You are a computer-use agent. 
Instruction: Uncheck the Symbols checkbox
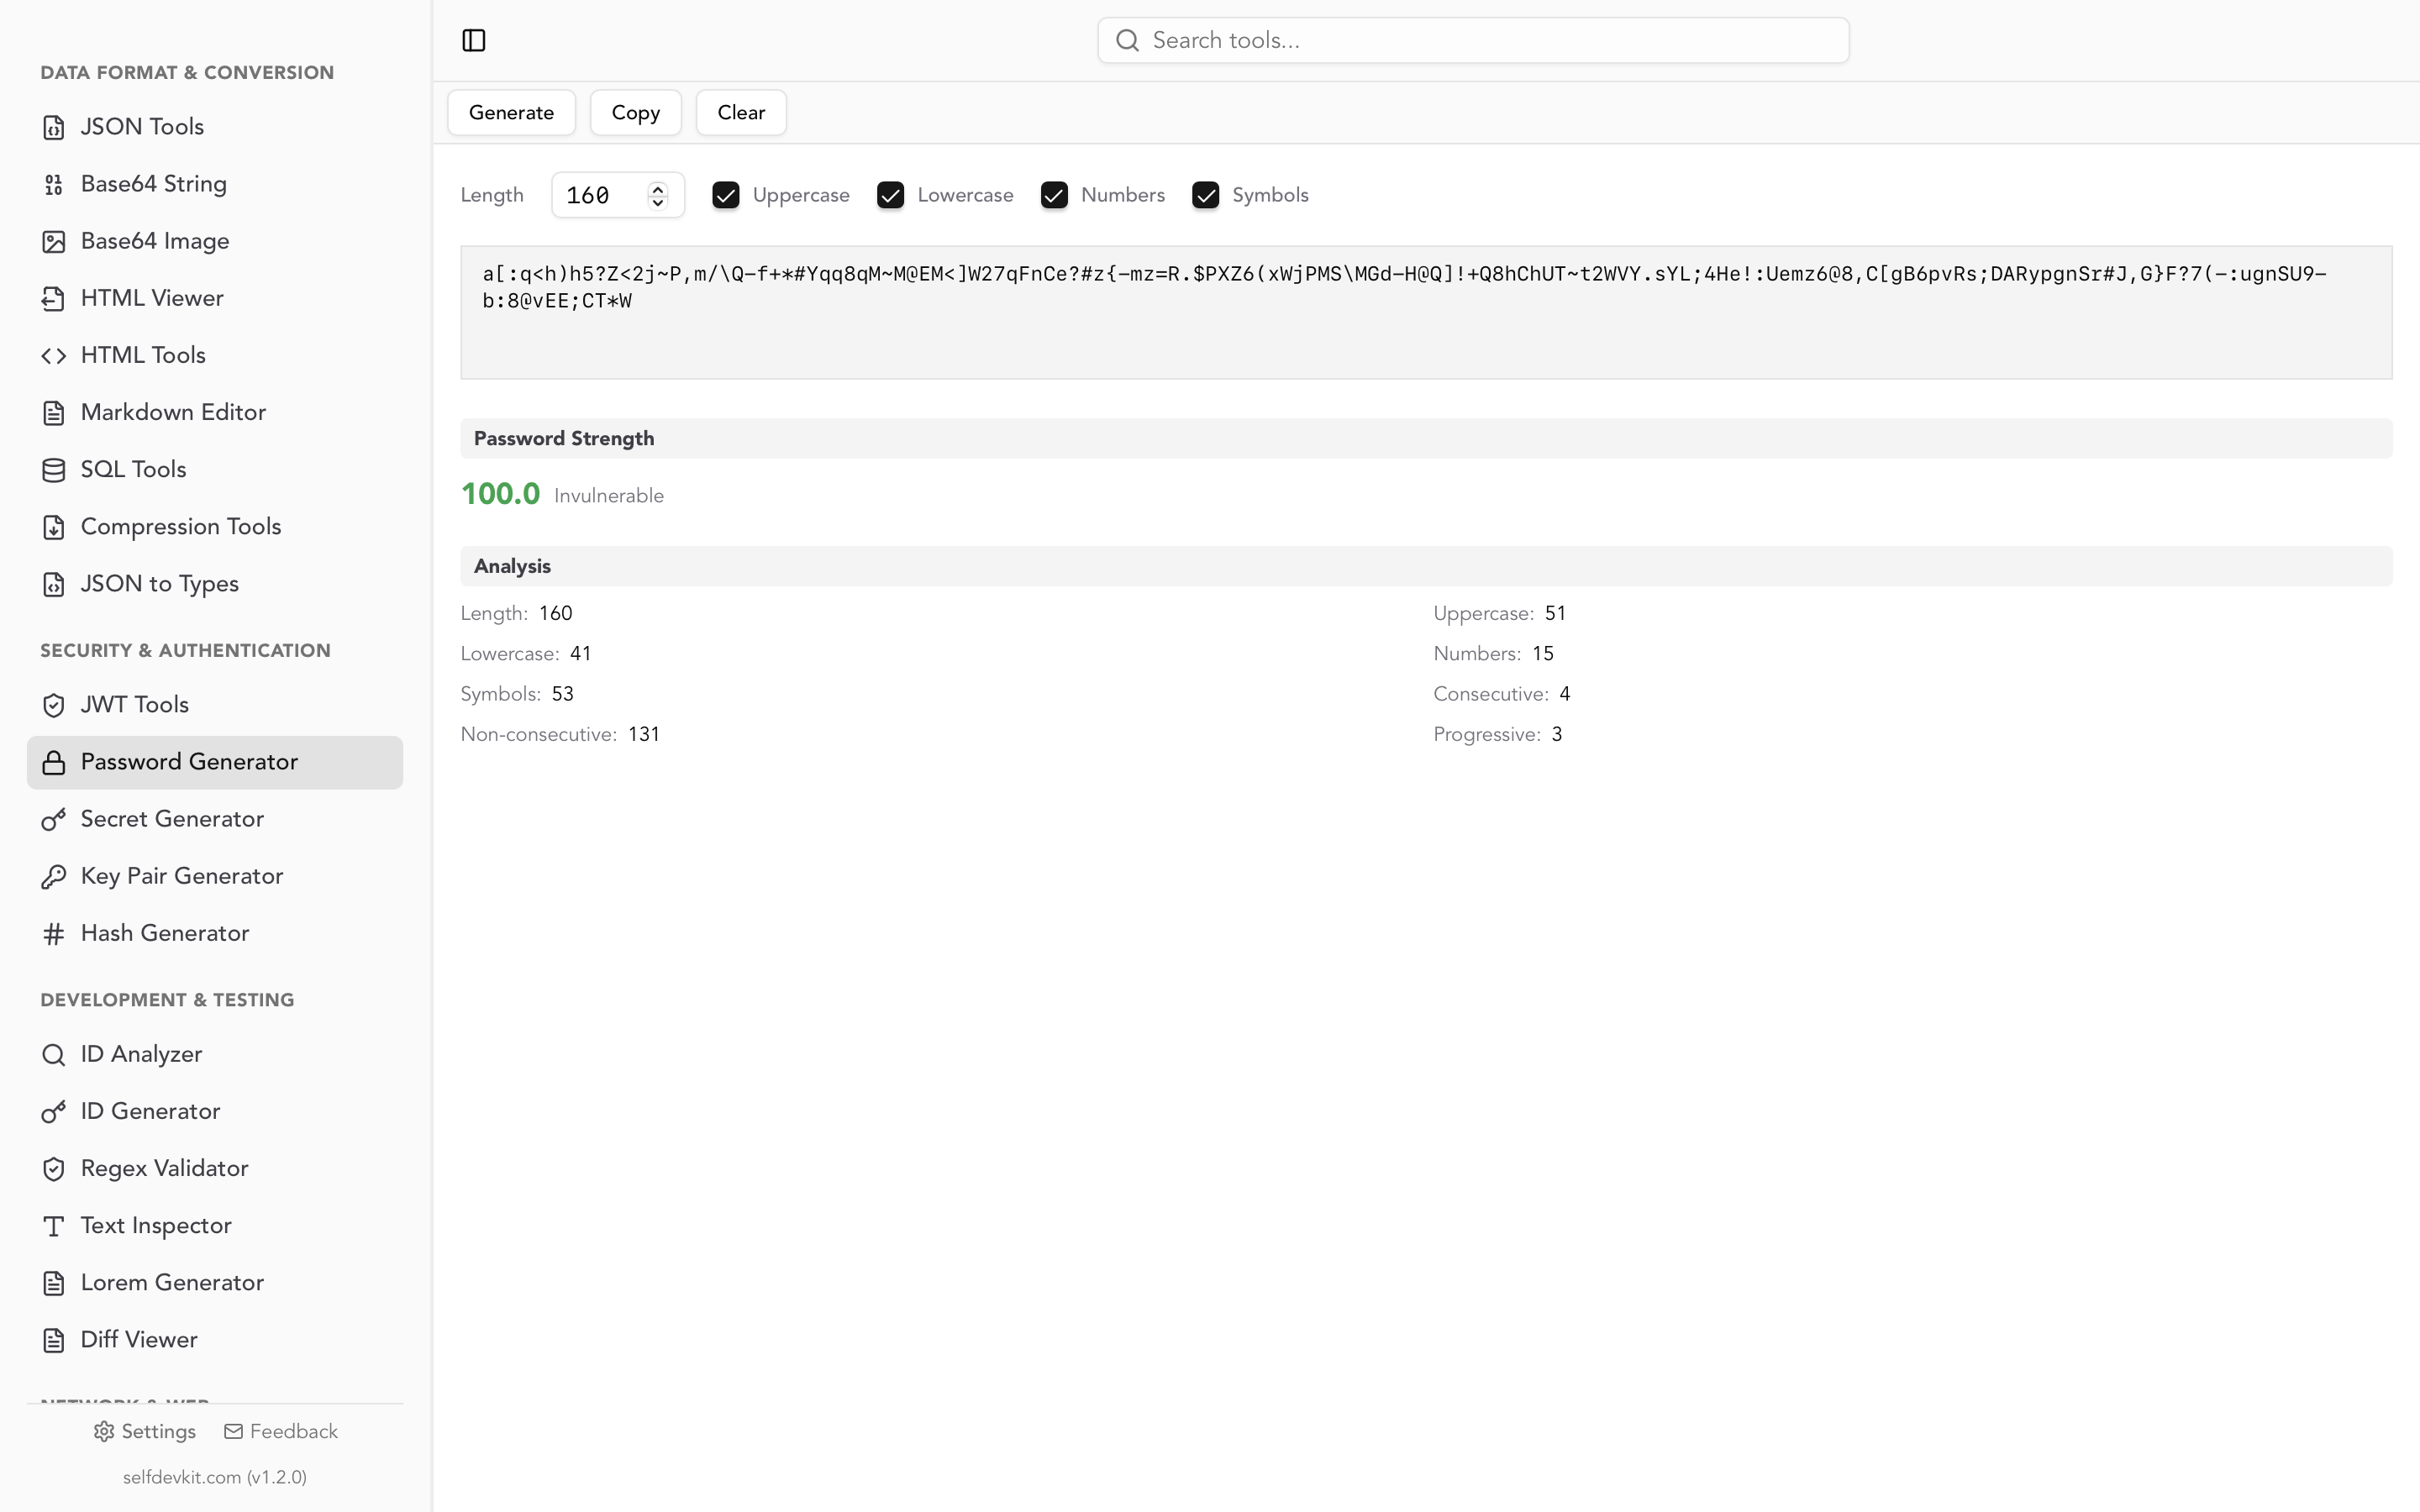pos(1205,195)
